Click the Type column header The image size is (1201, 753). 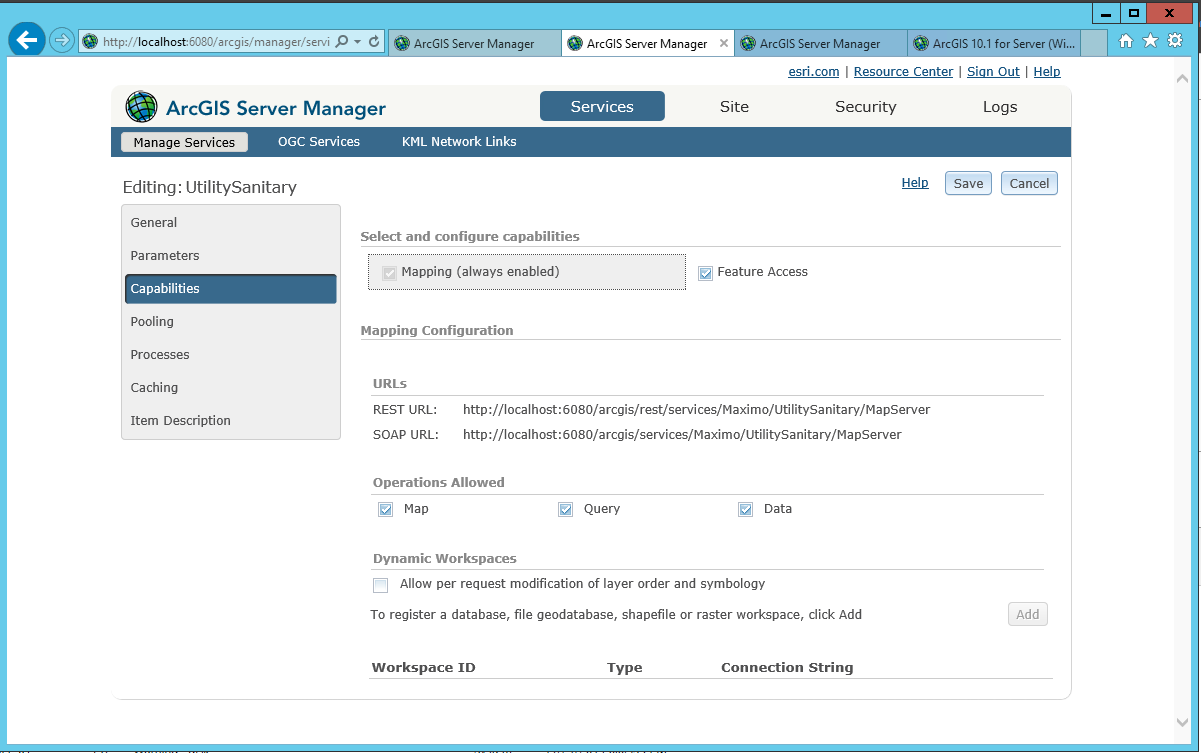625,668
